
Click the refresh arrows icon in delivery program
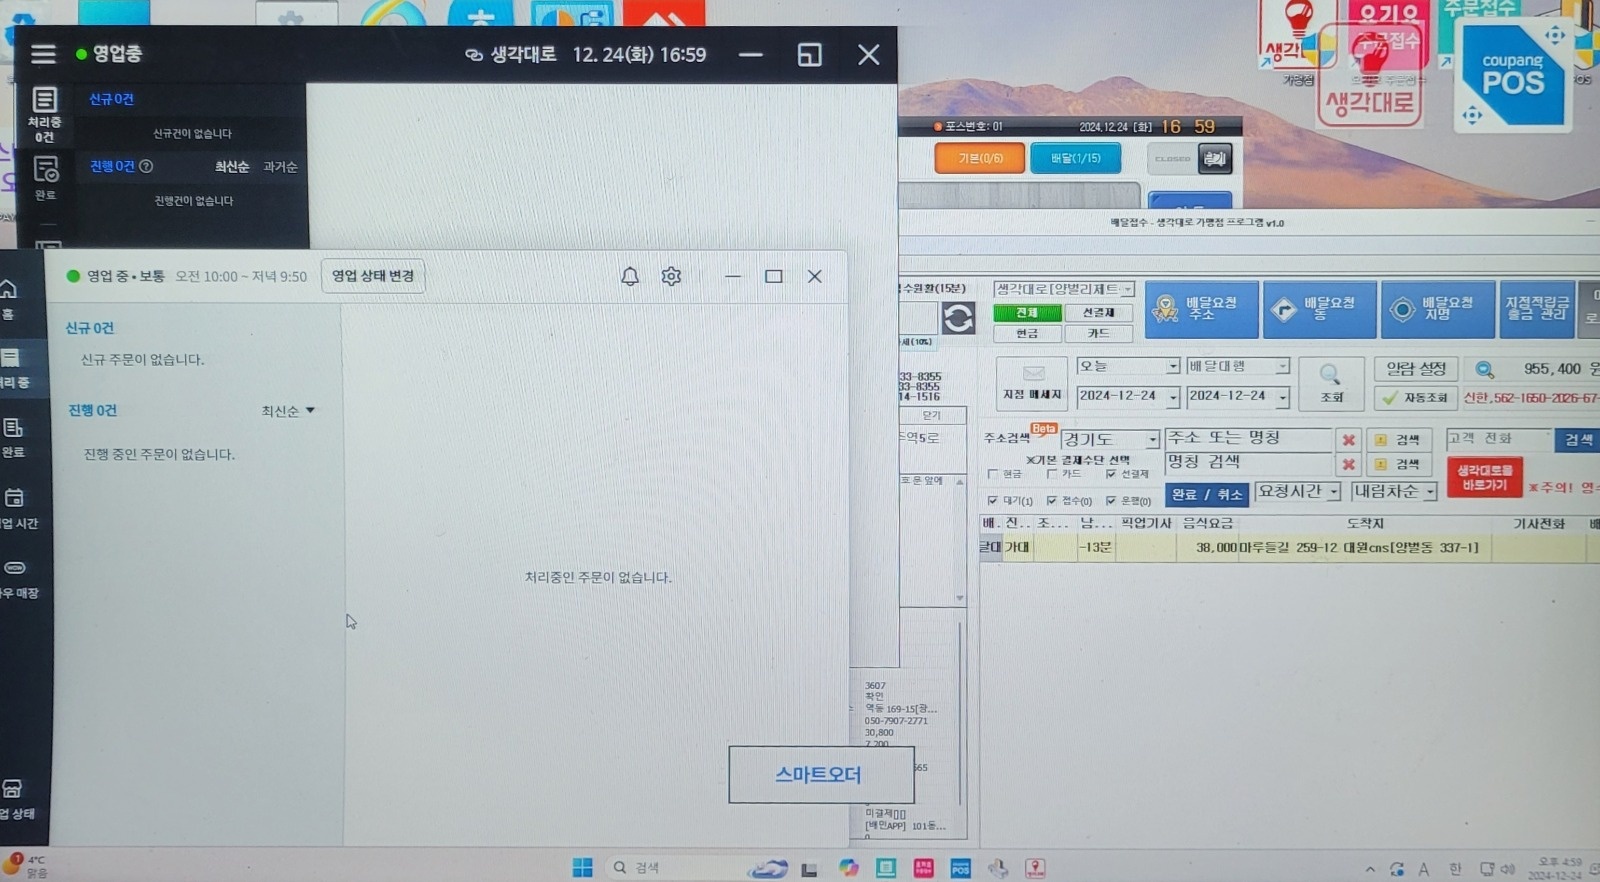point(958,318)
